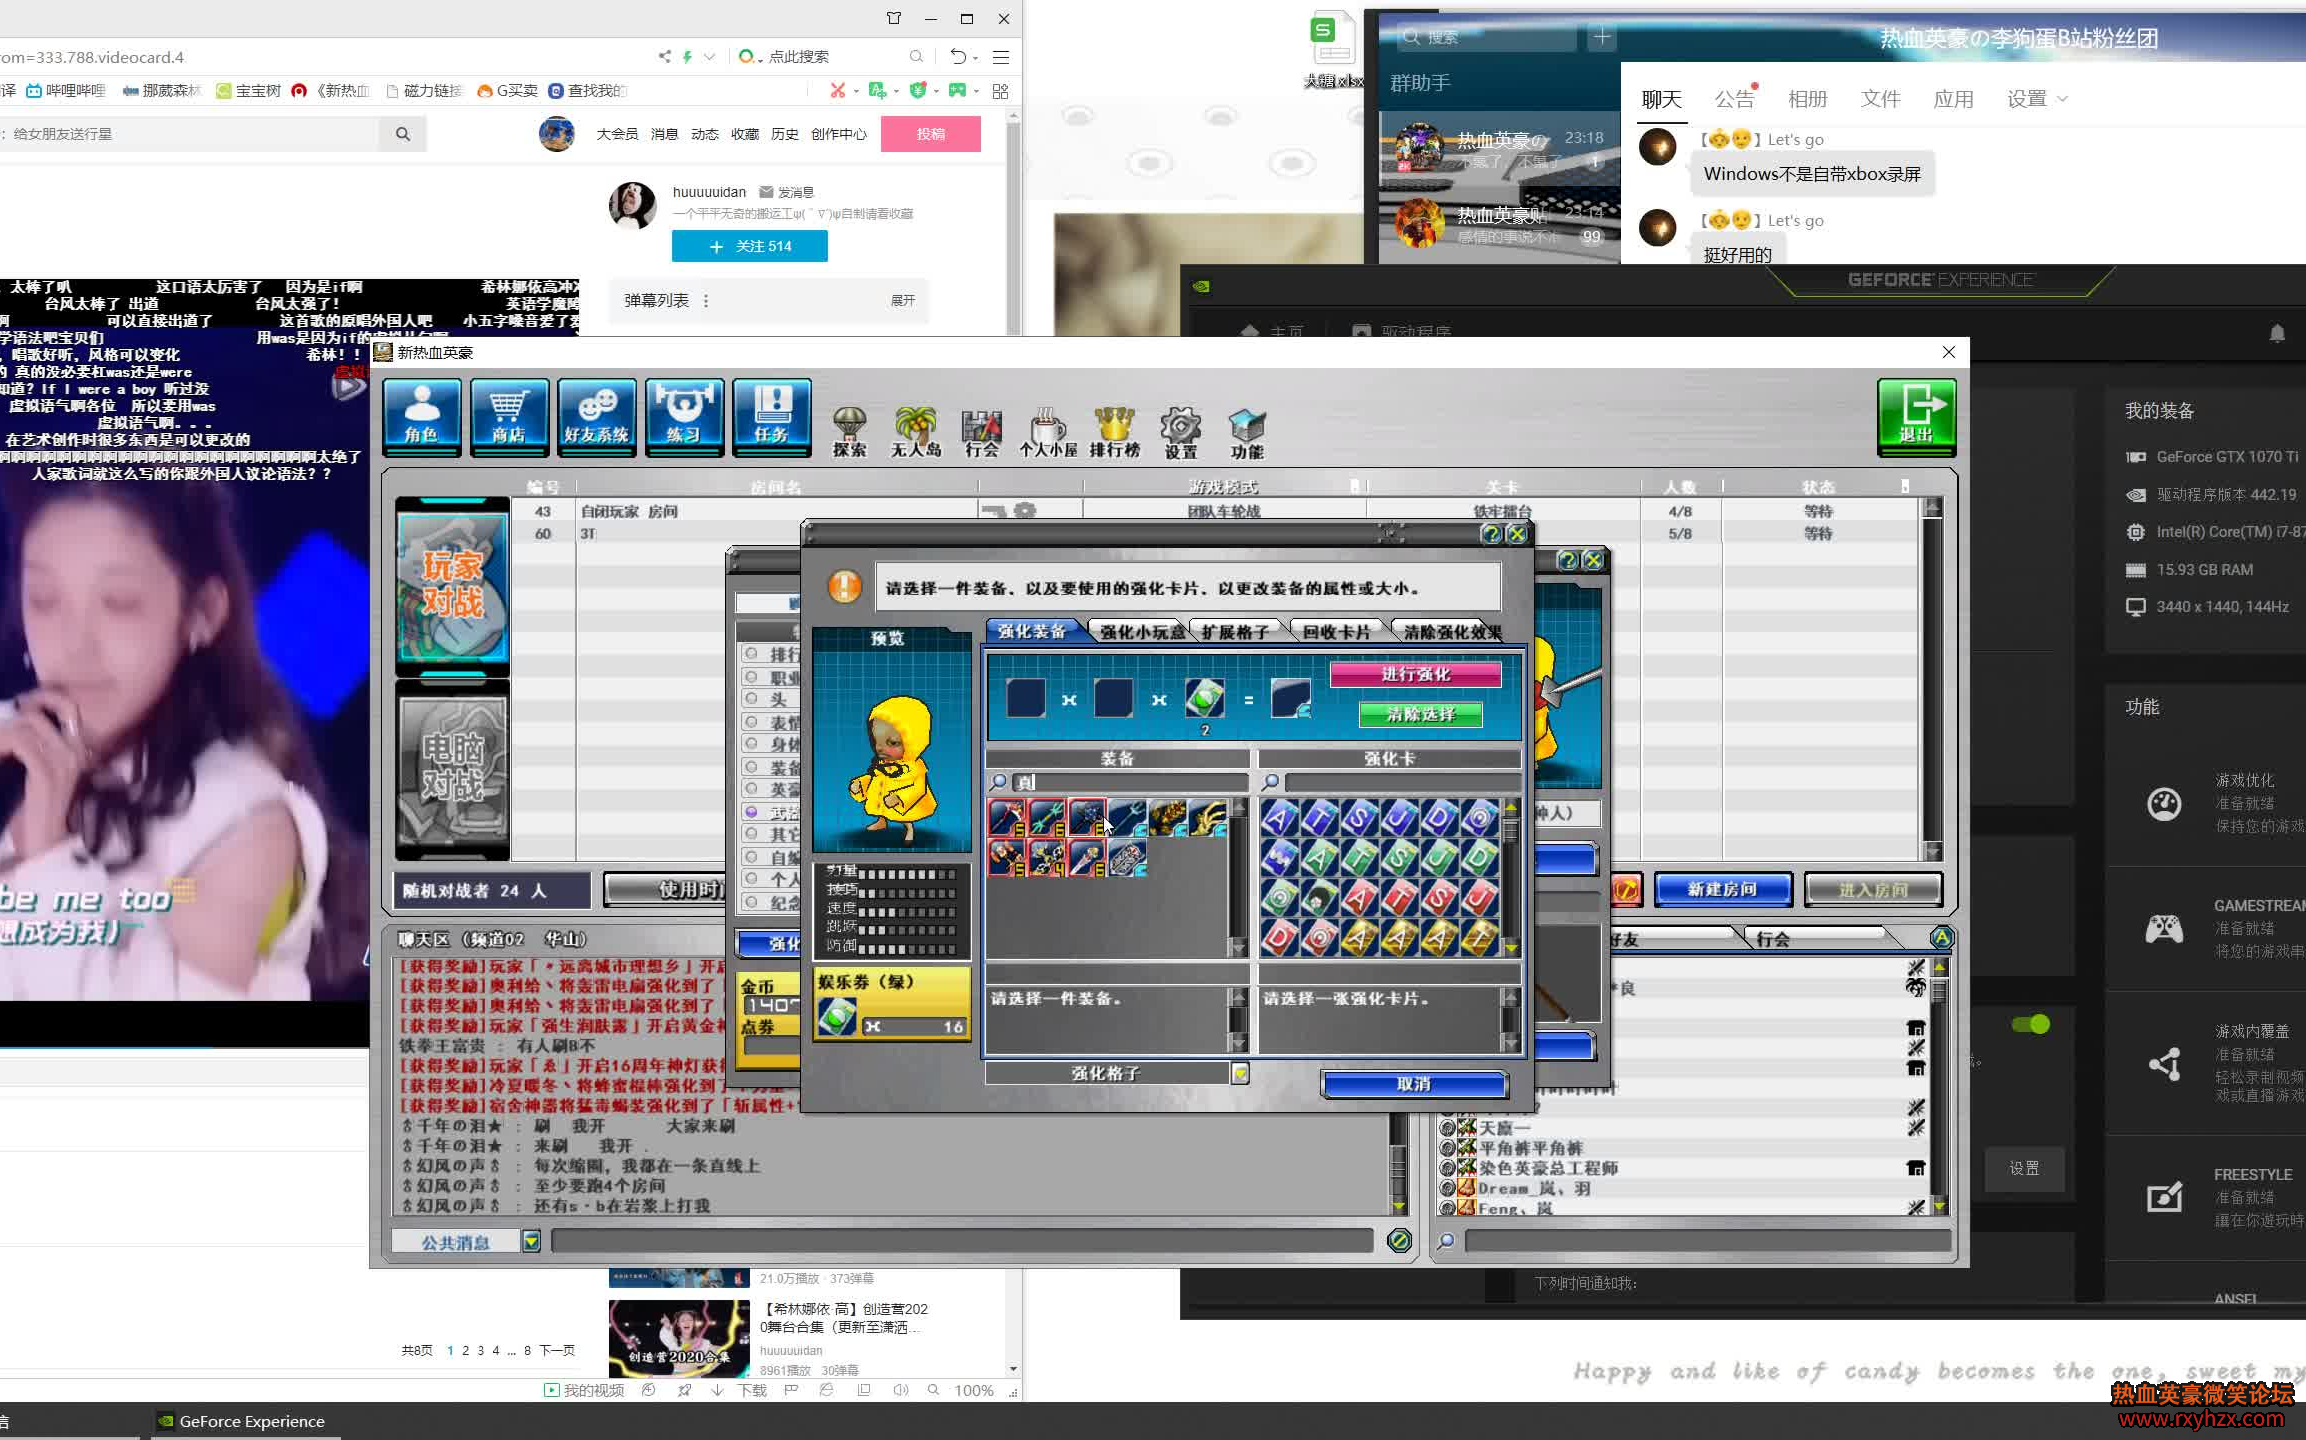Click the blue 取消 cancel button
This screenshot has height=1440, width=2306.
(x=1413, y=1084)
